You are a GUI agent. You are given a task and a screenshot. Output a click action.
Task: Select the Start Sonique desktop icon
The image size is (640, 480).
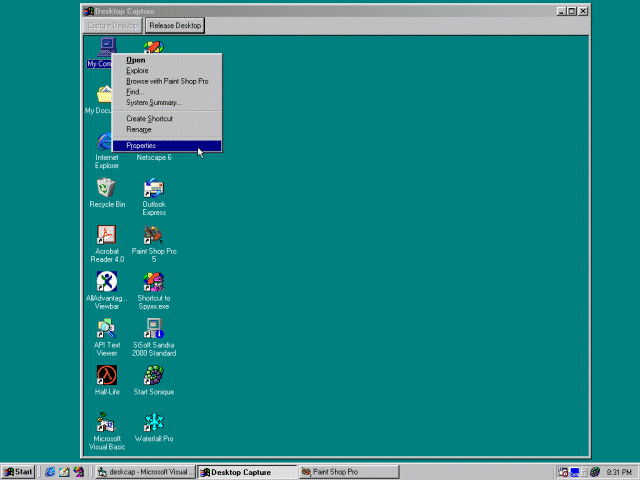coord(154,376)
